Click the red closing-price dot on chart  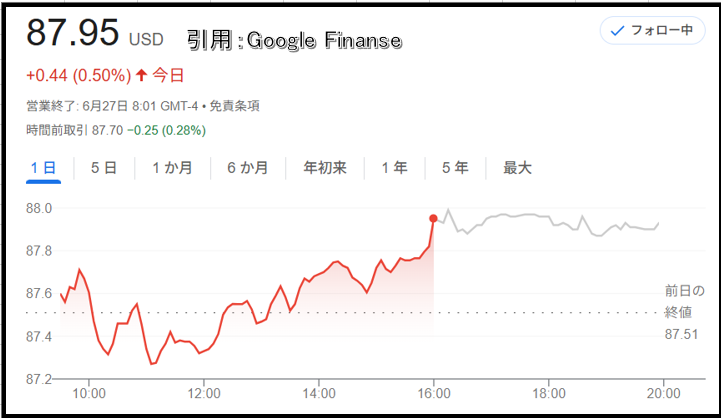433,218
